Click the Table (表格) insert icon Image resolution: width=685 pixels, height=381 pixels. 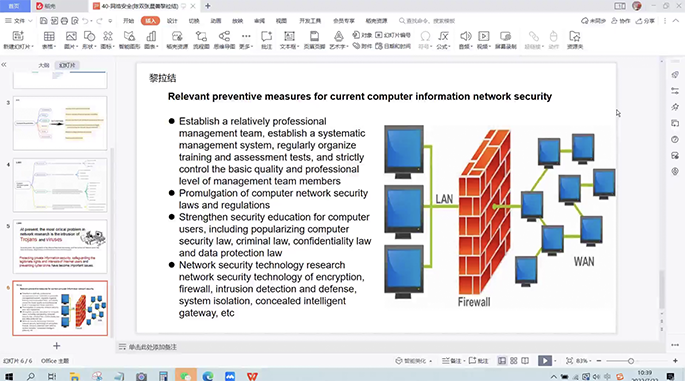[x=49, y=40]
